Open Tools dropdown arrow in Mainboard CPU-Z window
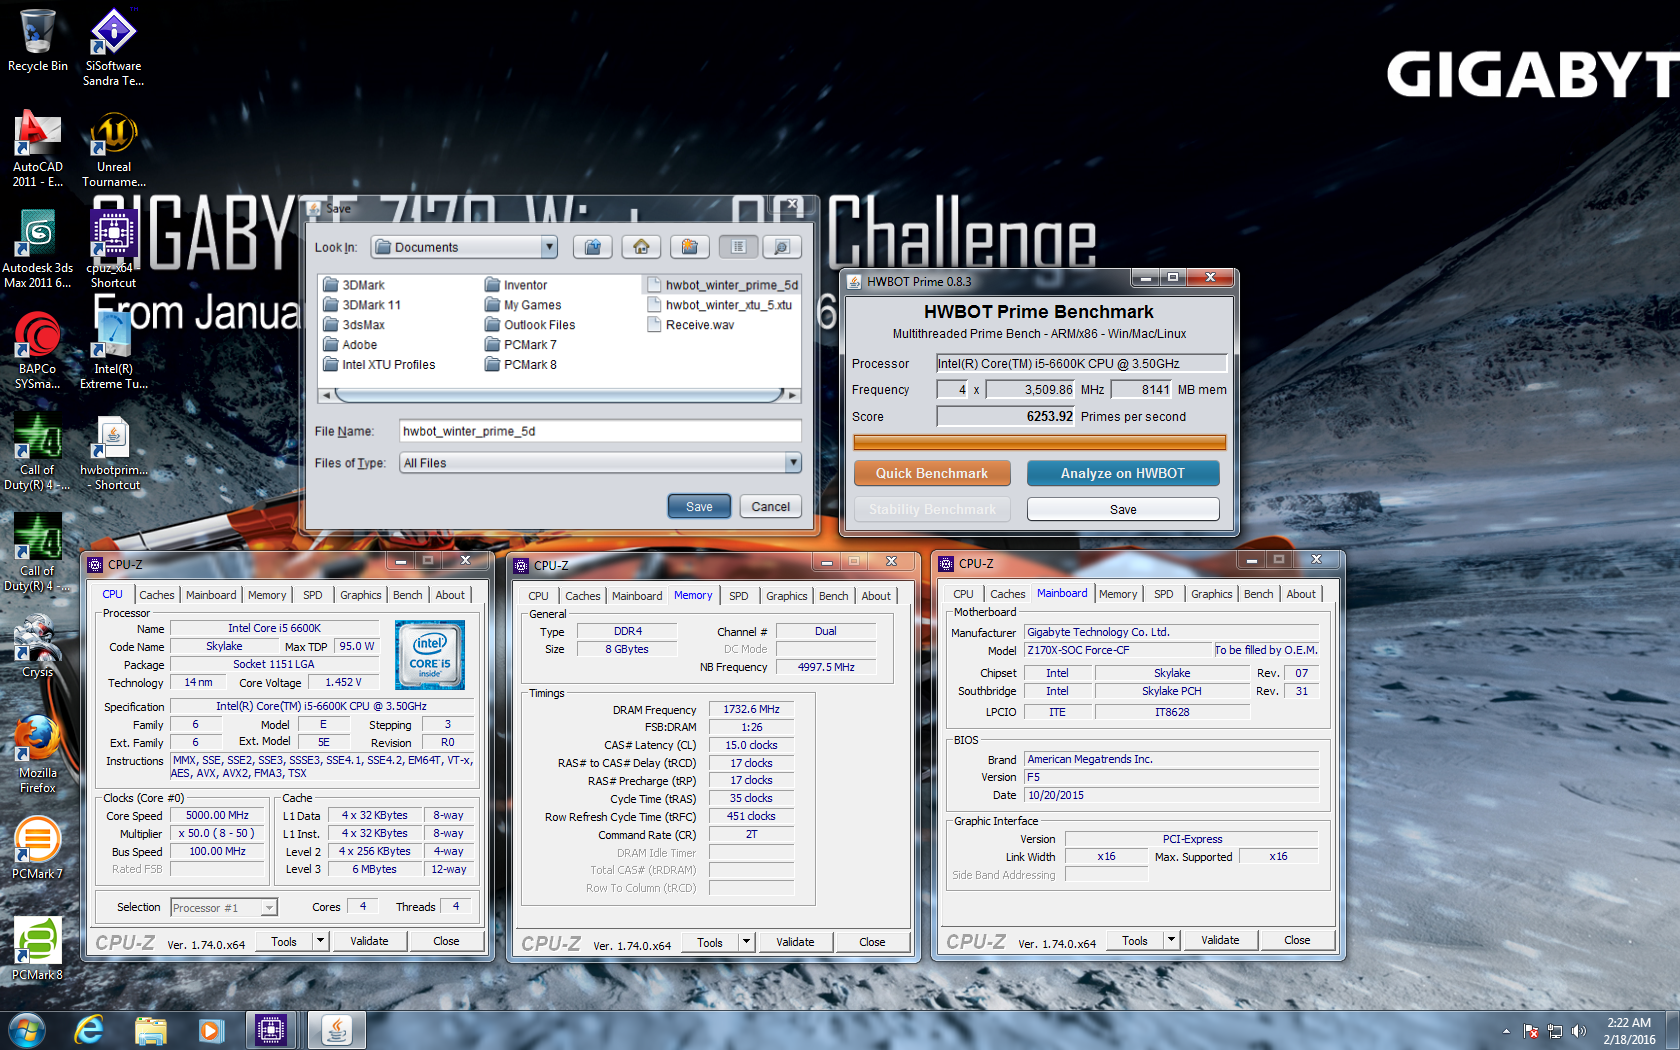 pos(1171,940)
